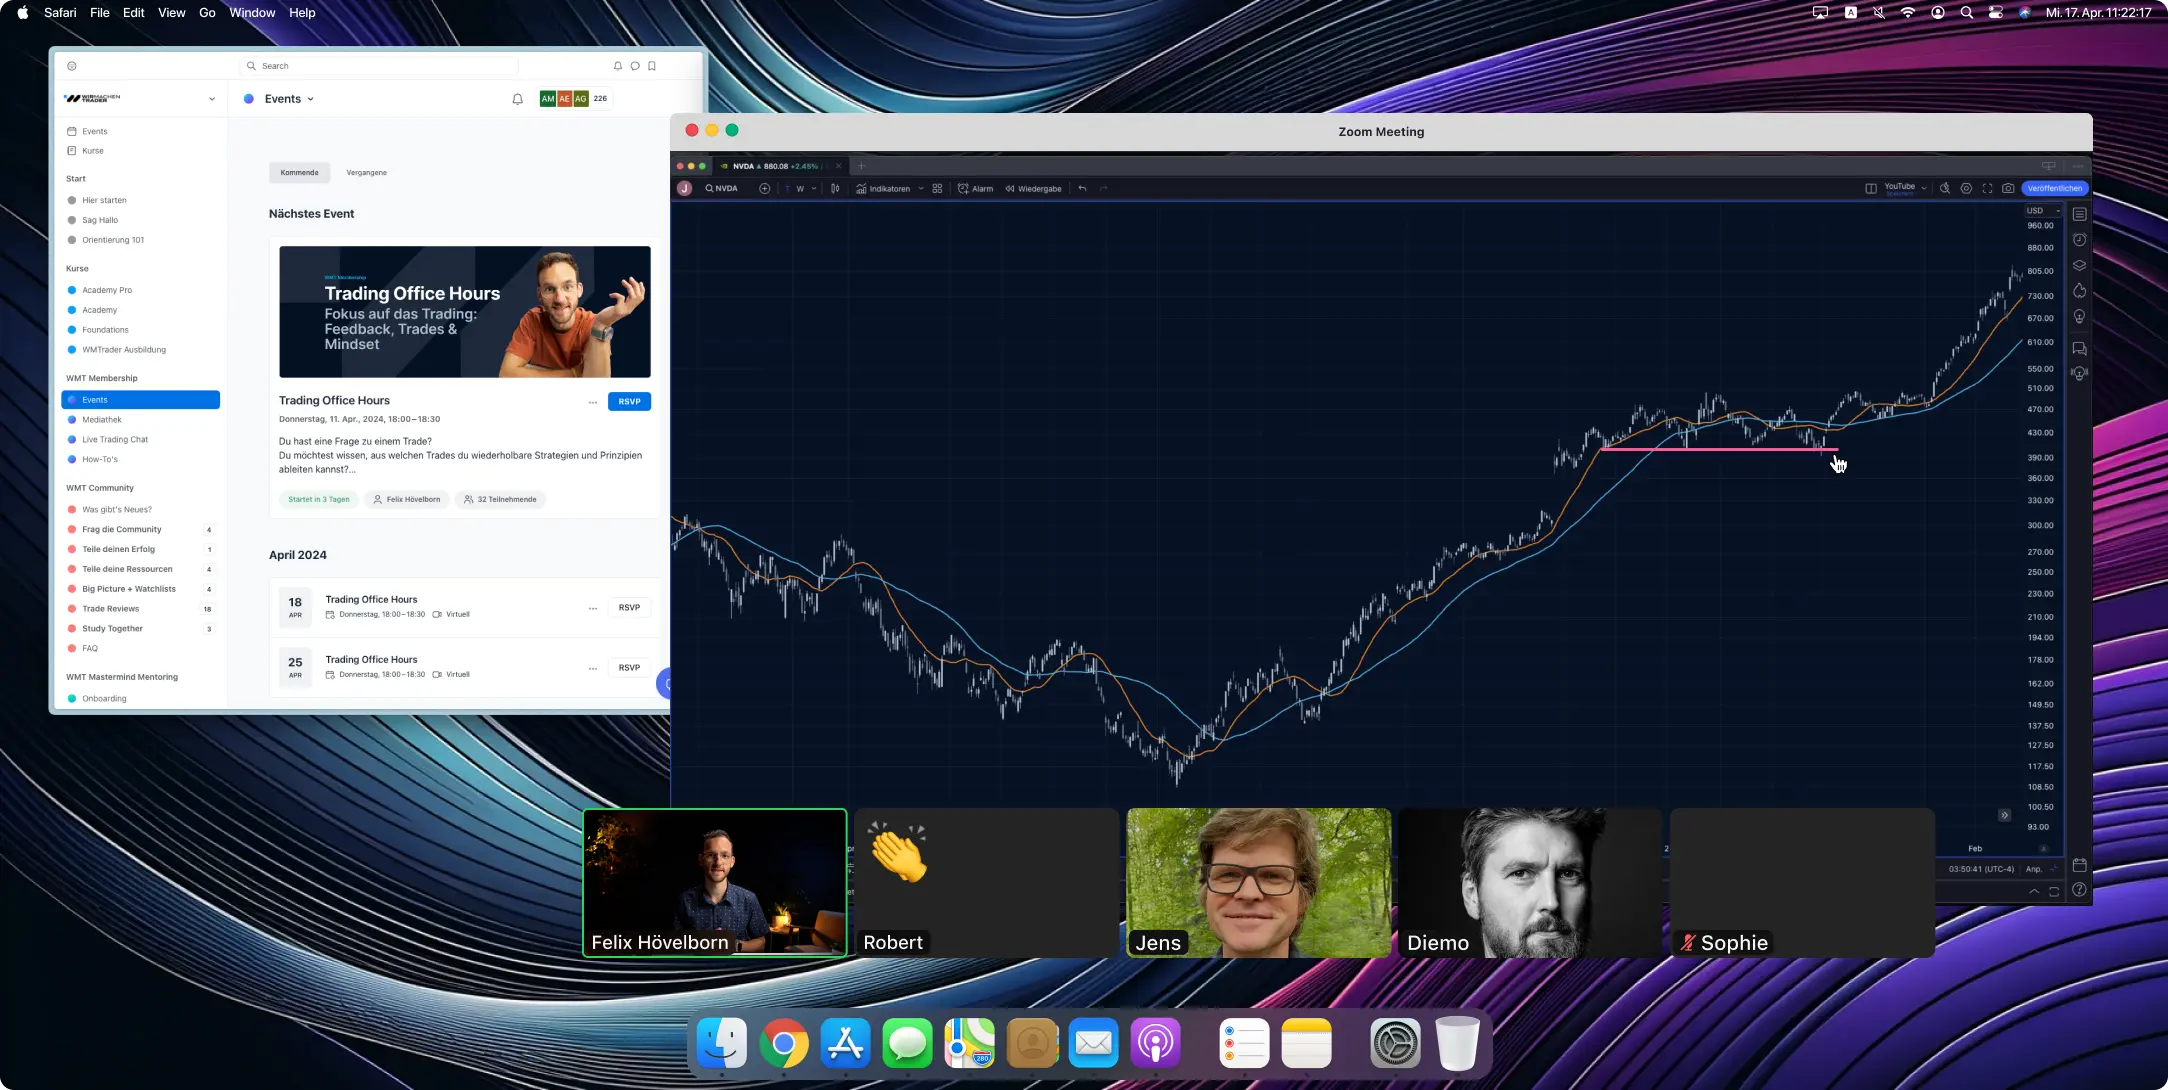Open Google Chrome from the Dock
This screenshot has width=2168, height=1090.
point(784,1043)
